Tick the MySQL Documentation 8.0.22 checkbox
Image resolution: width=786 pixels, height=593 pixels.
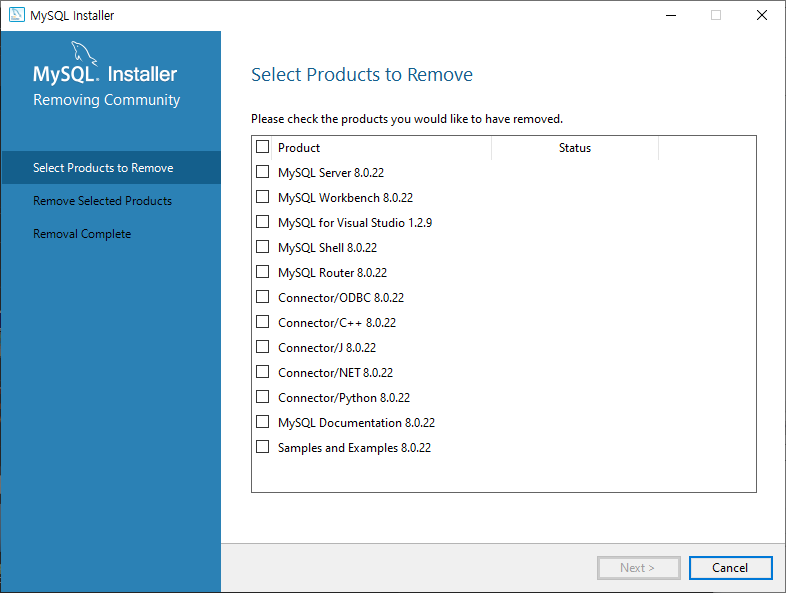[x=262, y=422]
